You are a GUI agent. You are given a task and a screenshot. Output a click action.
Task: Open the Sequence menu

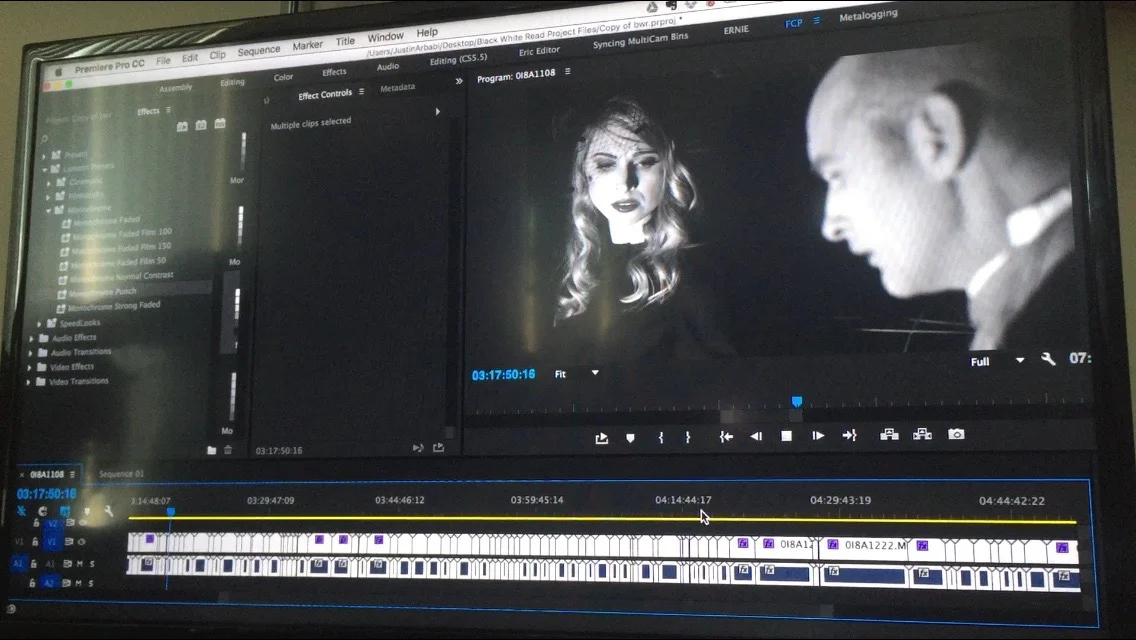tap(259, 51)
